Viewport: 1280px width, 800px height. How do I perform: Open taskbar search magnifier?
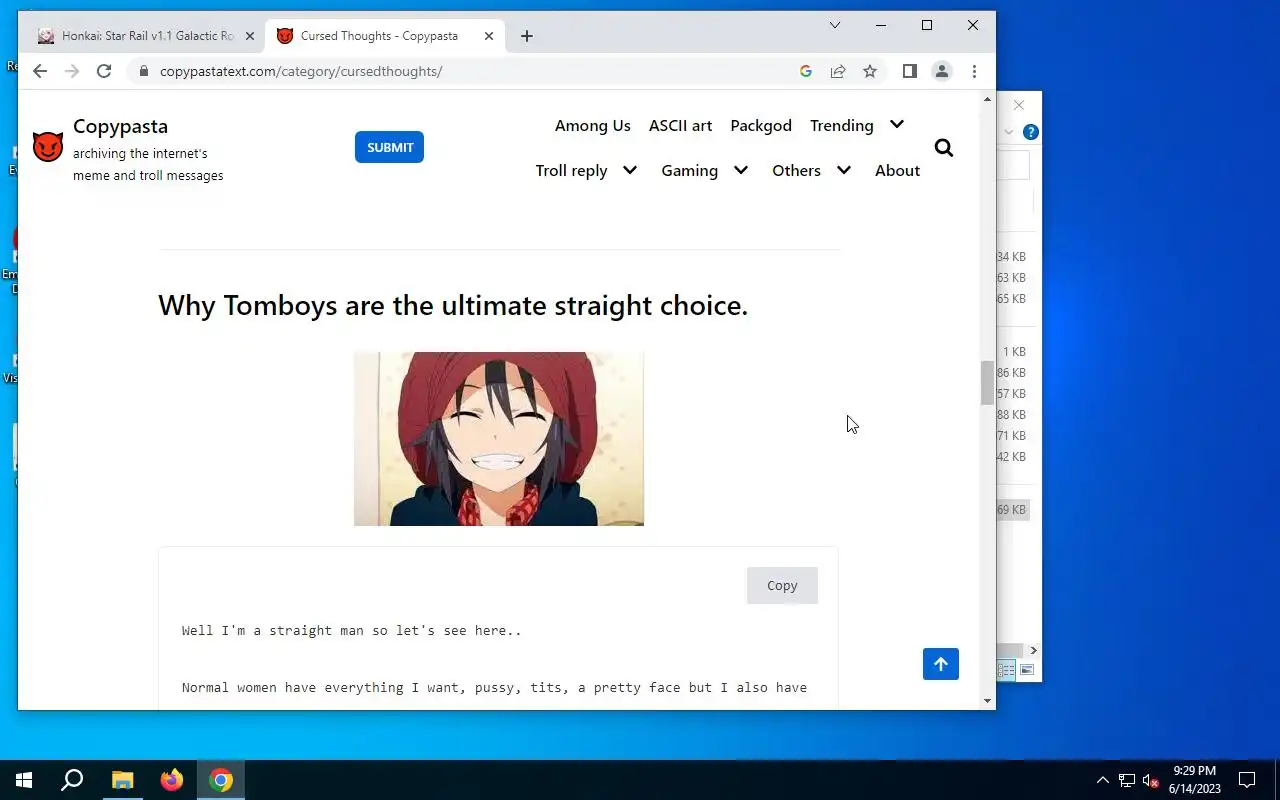pyautogui.click(x=72, y=780)
